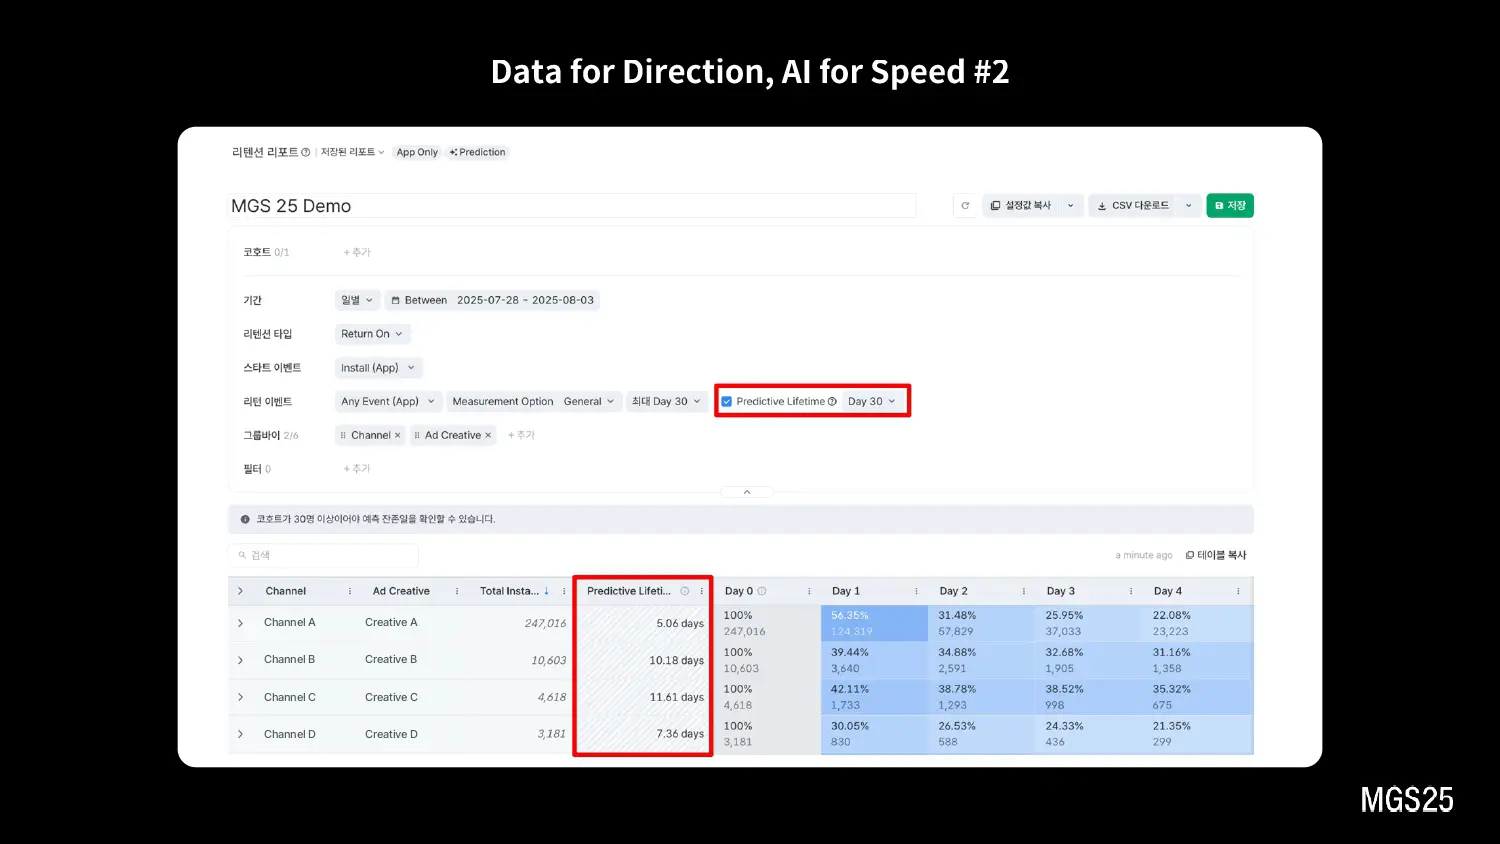Click + 추가 in the 코호트 row
Screen dimensions: 1500x844
pos(357,253)
